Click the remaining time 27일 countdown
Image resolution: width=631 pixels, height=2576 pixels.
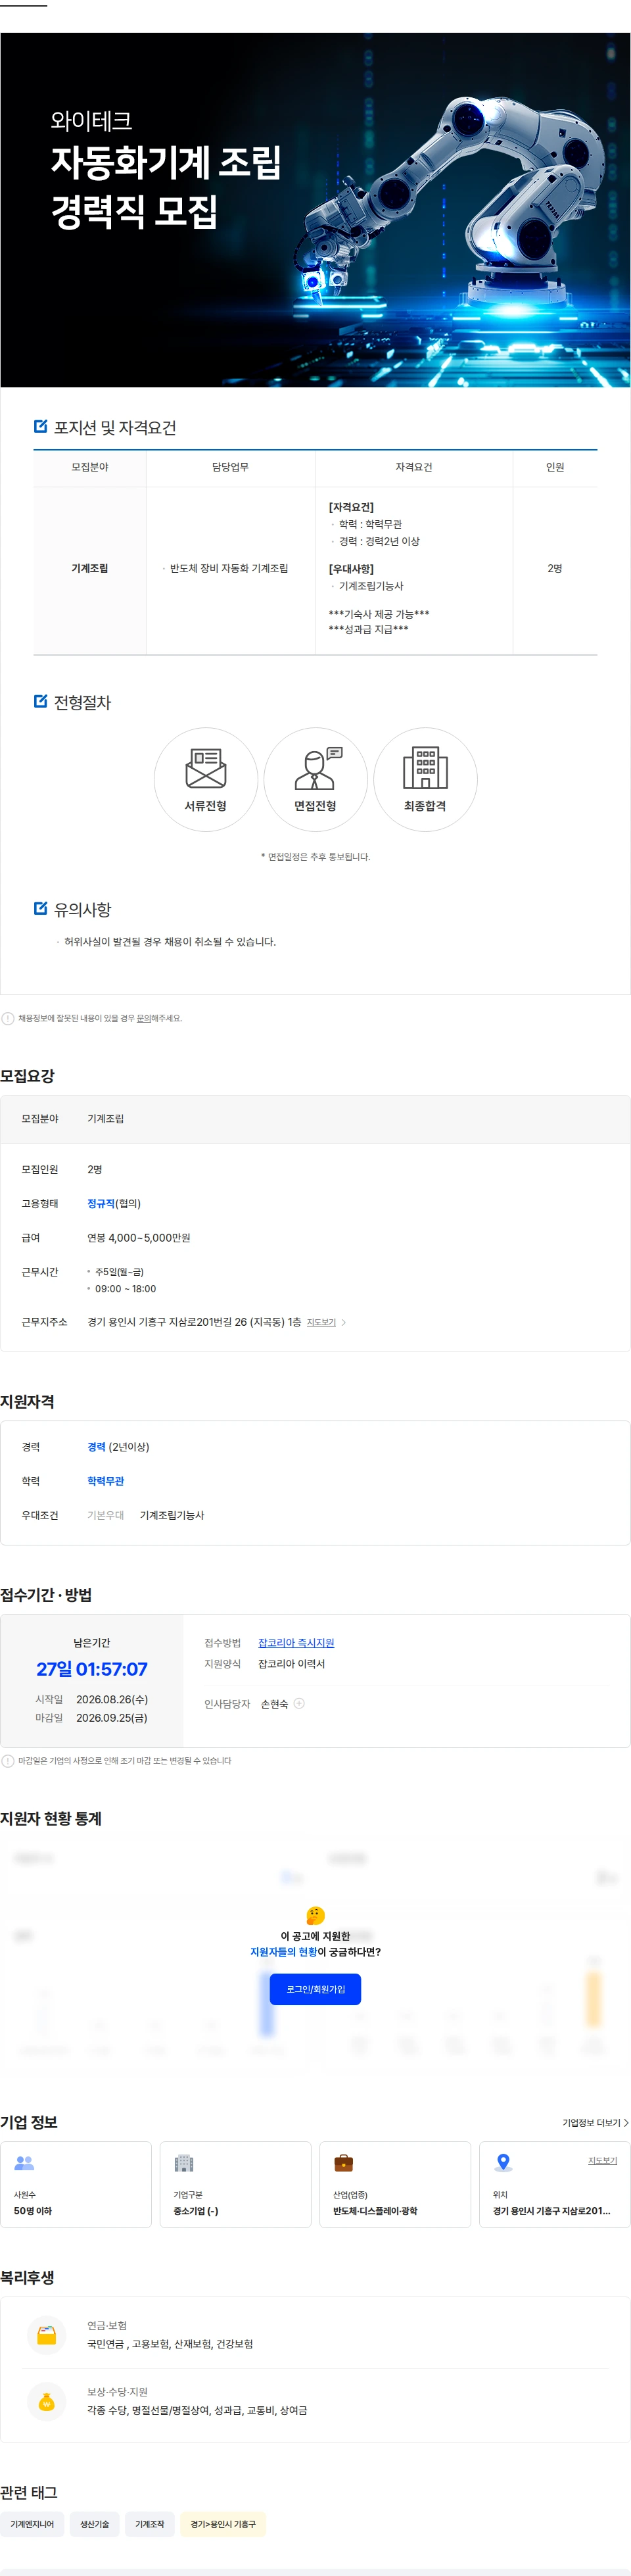92,1669
